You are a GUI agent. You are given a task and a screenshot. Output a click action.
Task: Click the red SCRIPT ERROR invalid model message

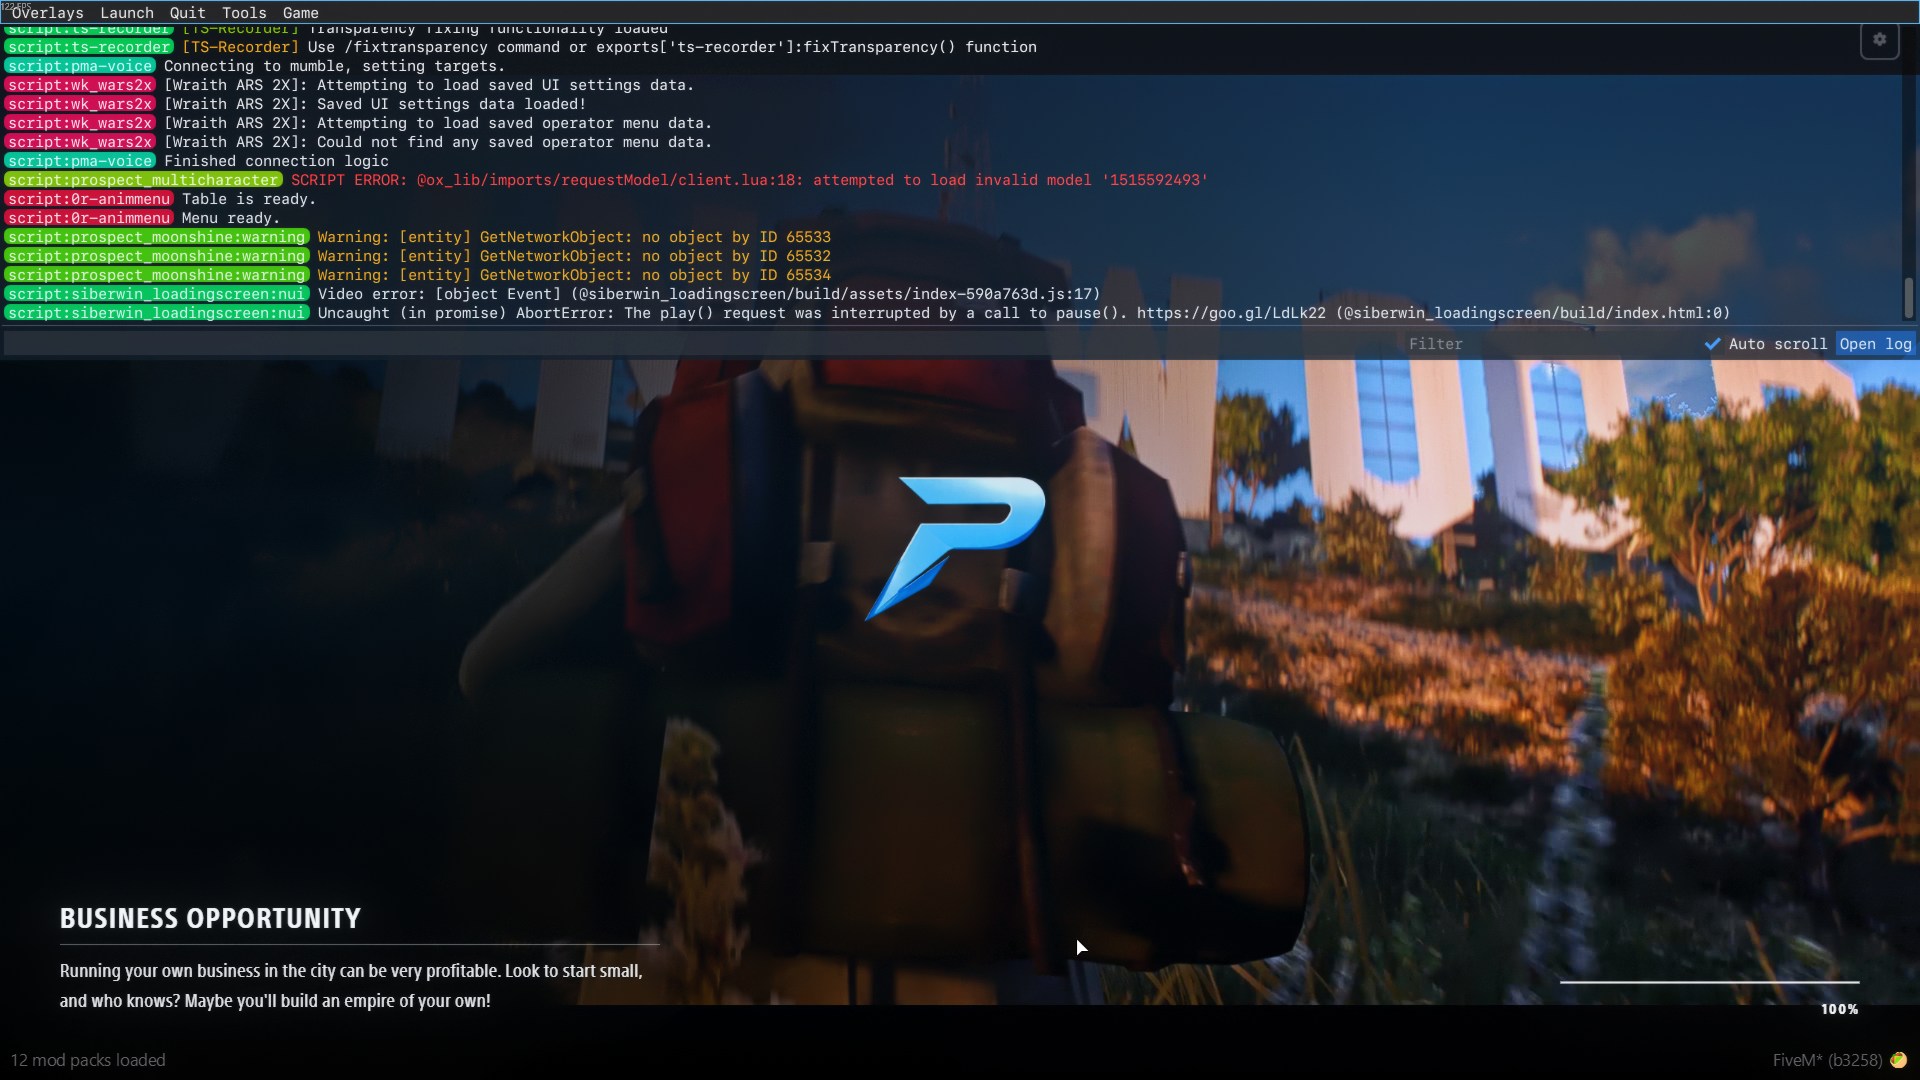[749, 180]
